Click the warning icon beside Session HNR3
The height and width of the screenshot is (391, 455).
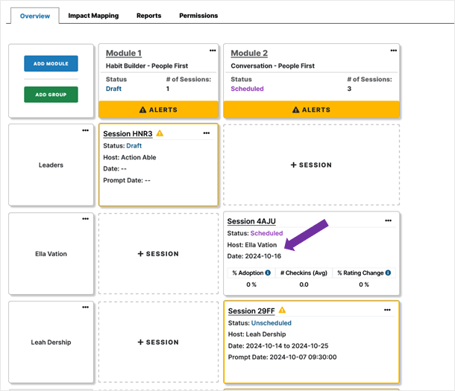point(160,133)
